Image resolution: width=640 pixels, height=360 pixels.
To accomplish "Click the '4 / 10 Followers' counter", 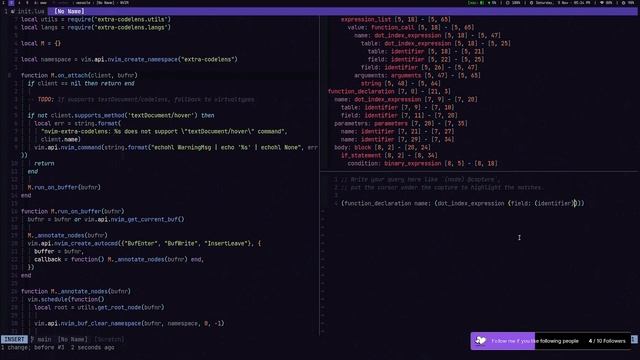I will click(x=607, y=341).
